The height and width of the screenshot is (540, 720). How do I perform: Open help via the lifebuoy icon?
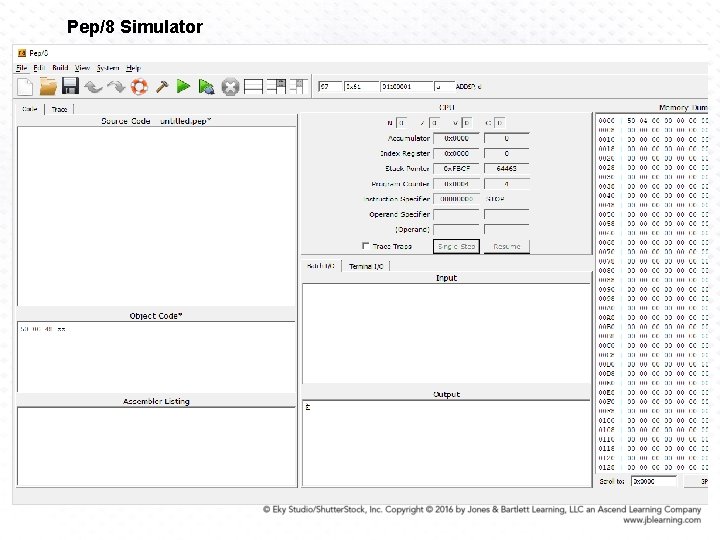(x=139, y=86)
